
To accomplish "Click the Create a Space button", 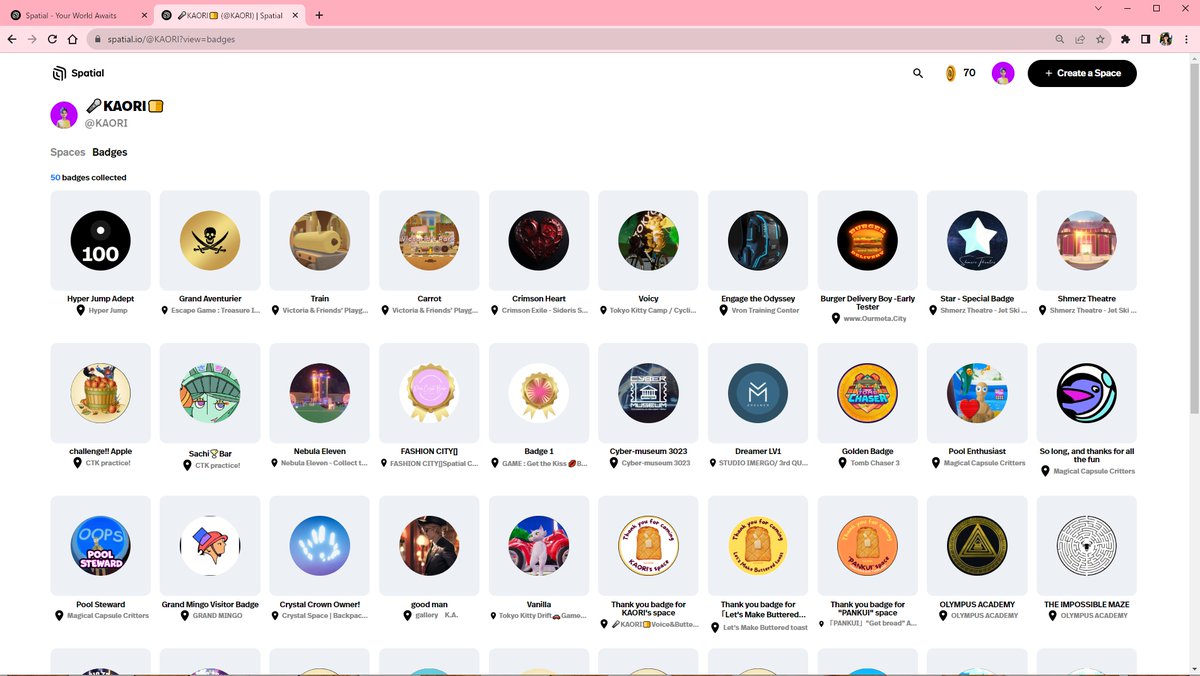I will (x=1082, y=73).
